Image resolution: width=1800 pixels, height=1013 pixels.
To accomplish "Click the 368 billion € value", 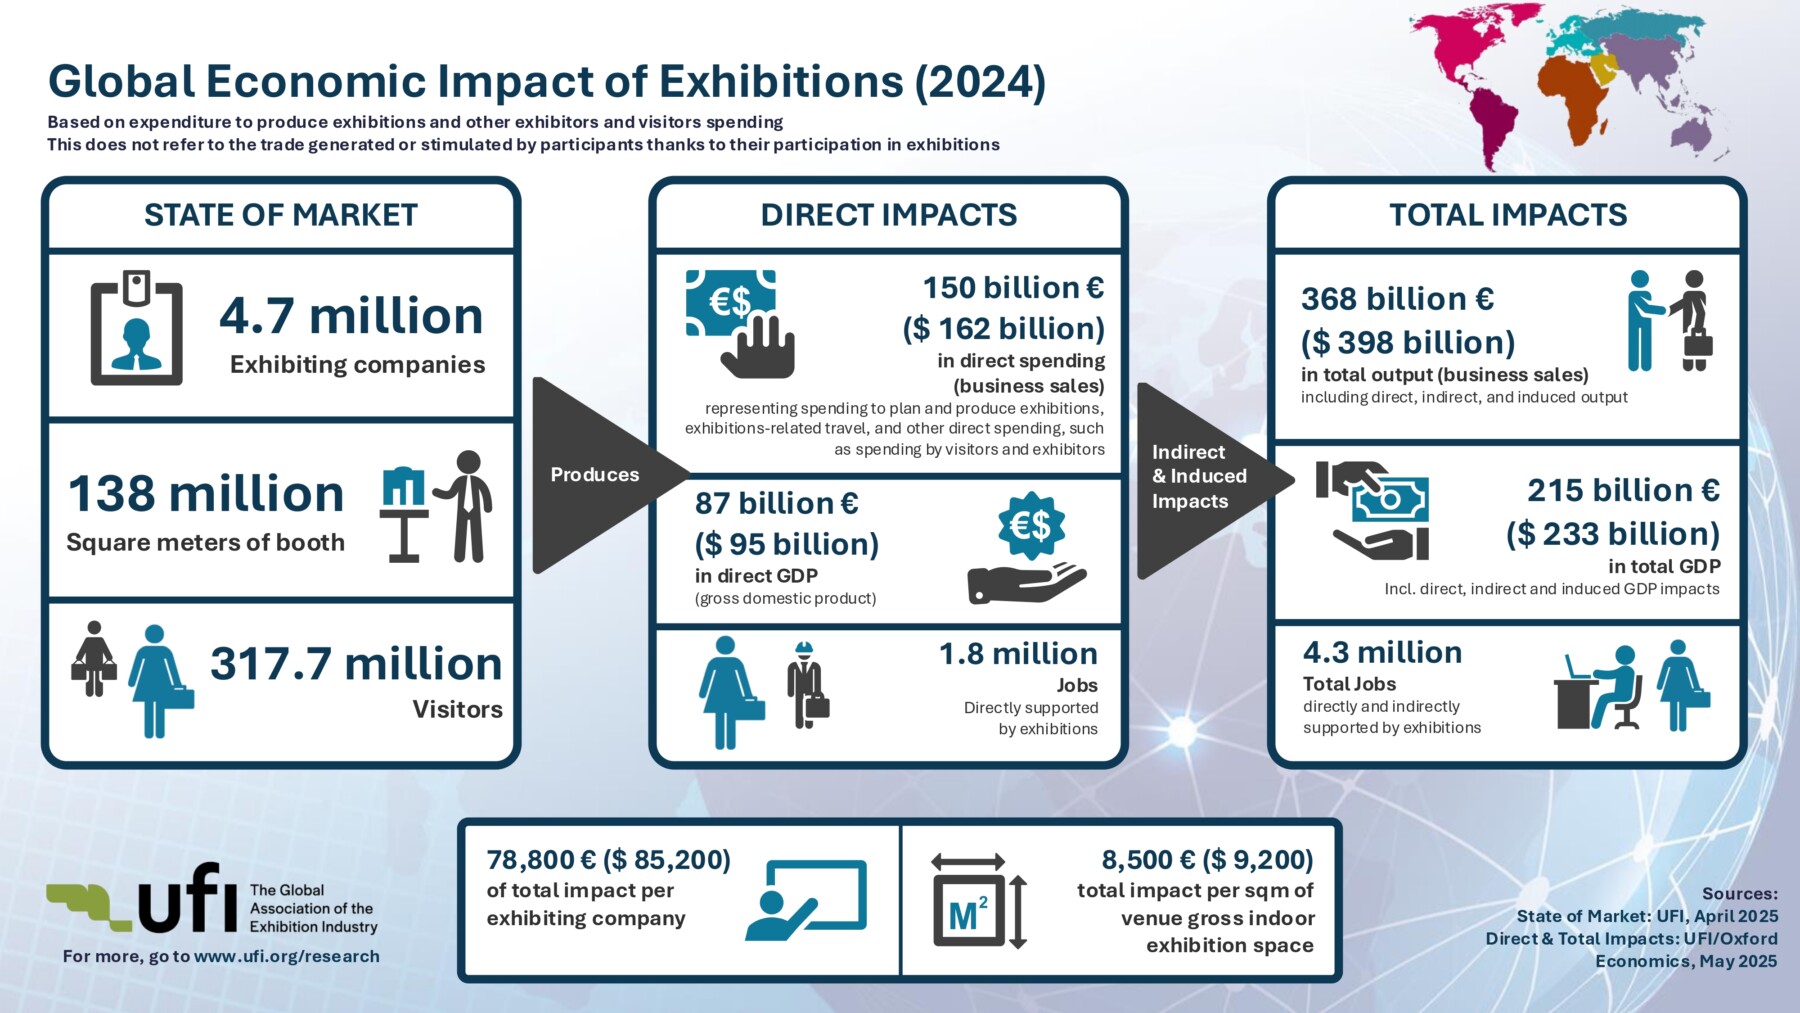I will [x=1398, y=299].
